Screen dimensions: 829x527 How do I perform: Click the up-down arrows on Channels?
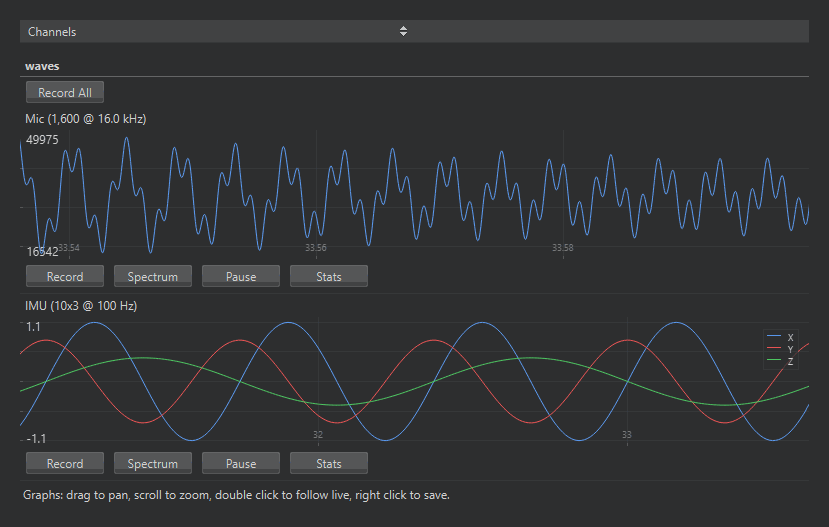click(403, 31)
